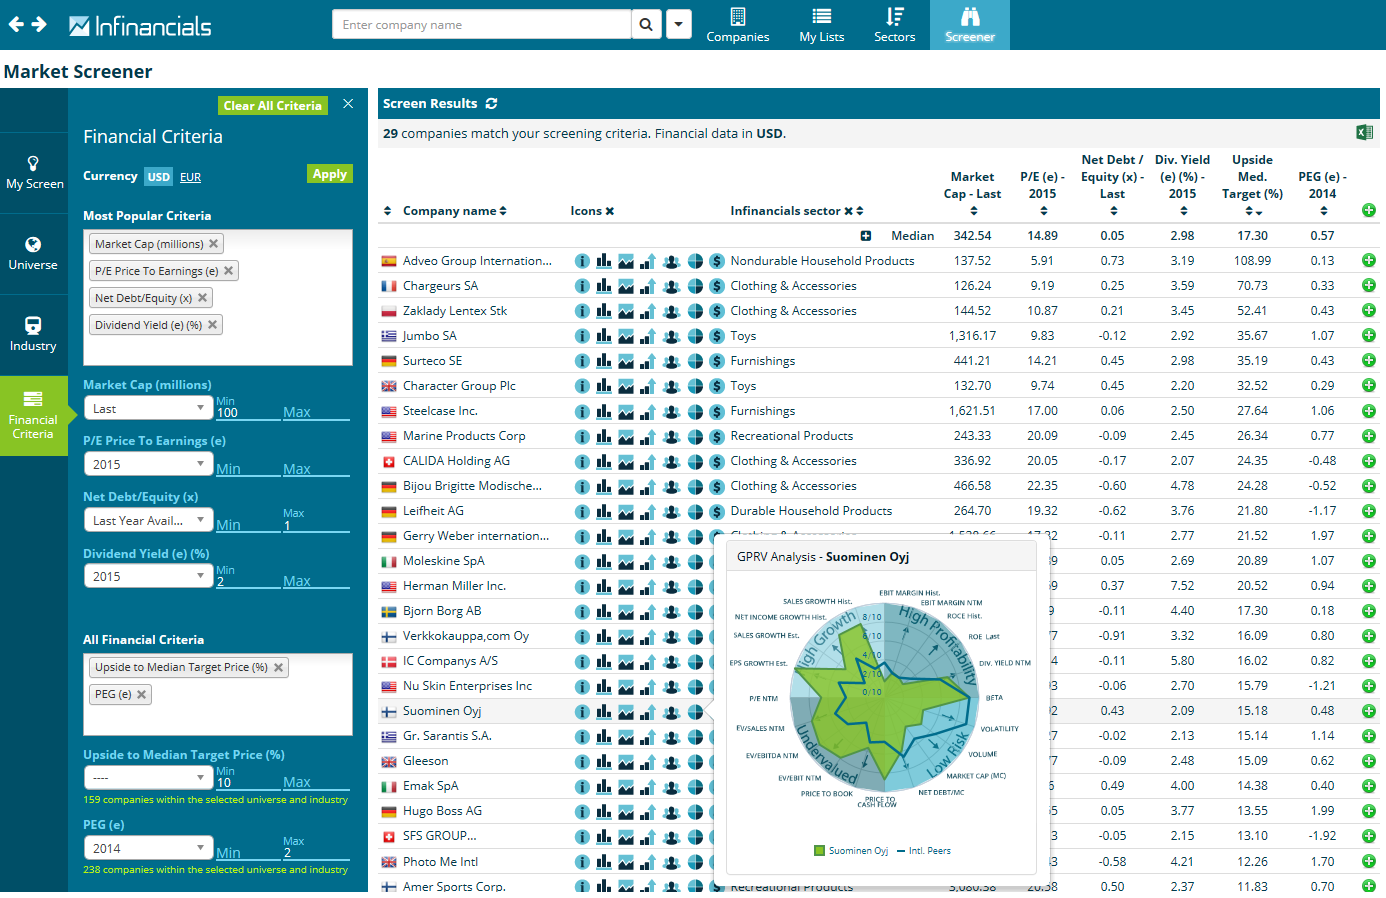Switch currency to USD
The height and width of the screenshot is (898, 1386).
tap(159, 177)
